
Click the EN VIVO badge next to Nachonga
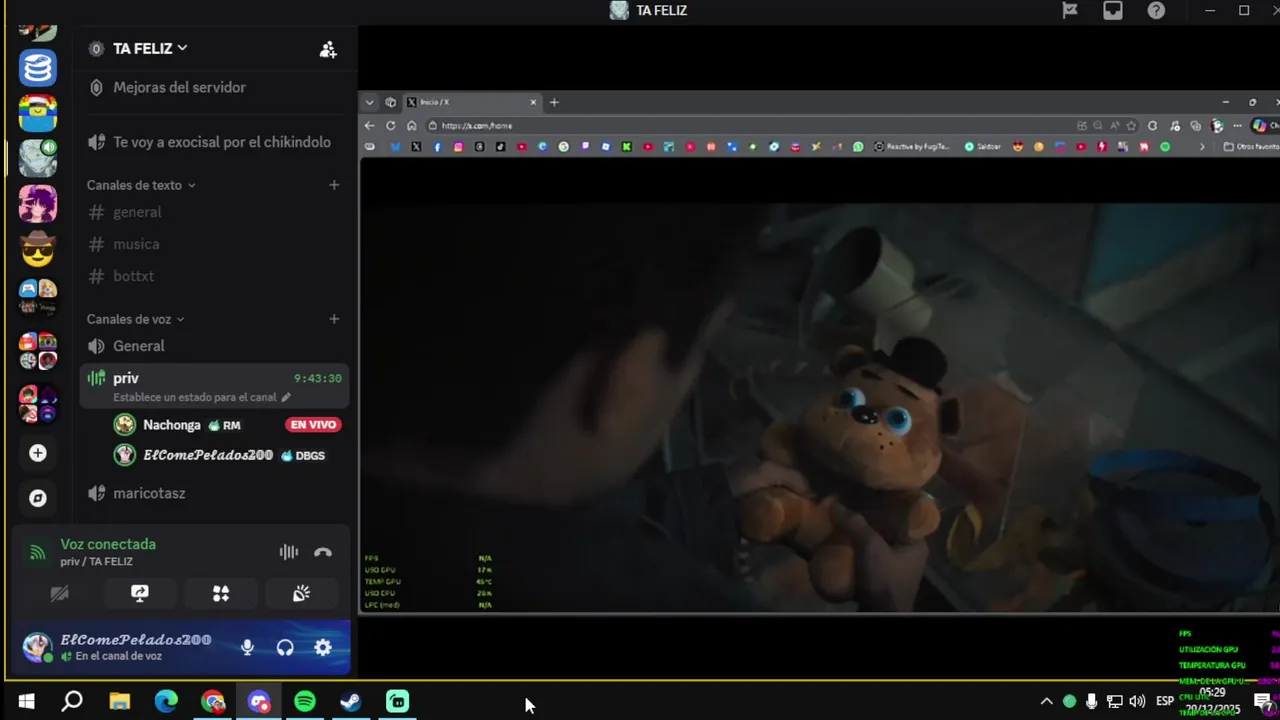pyautogui.click(x=314, y=425)
